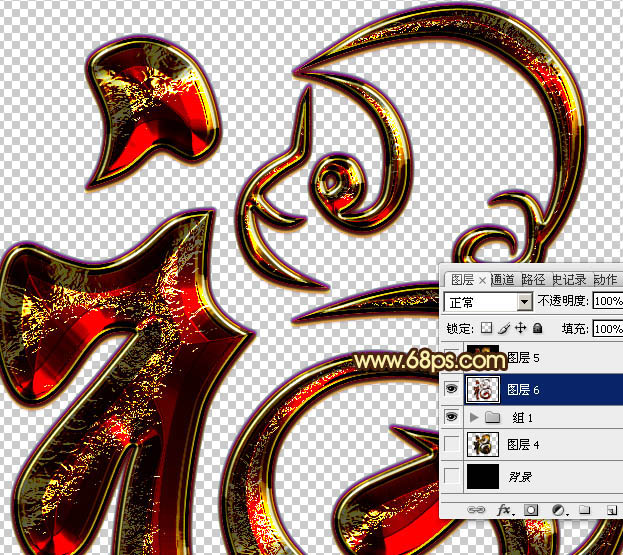The image size is (623, 555).
Task: Close the 图层 tab with its x
Action: (482, 280)
